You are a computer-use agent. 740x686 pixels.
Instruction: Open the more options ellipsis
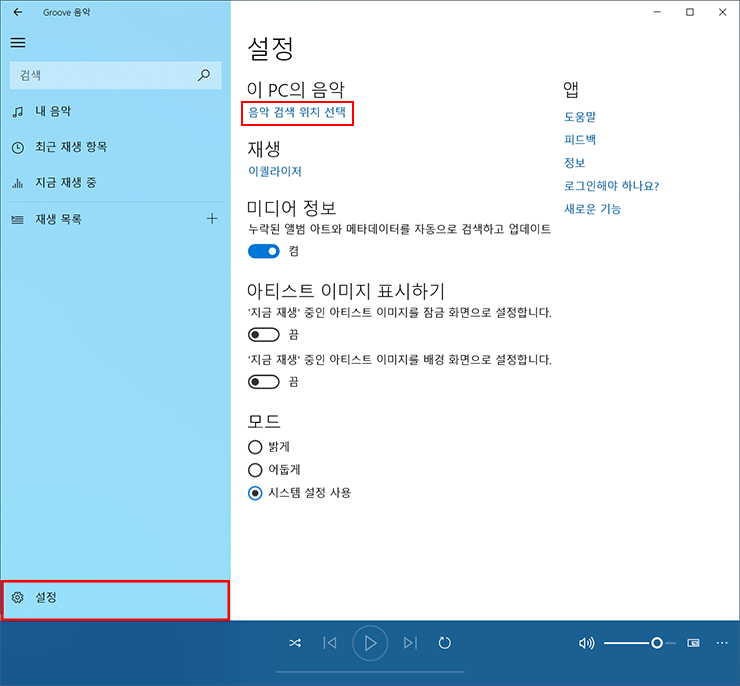point(722,643)
